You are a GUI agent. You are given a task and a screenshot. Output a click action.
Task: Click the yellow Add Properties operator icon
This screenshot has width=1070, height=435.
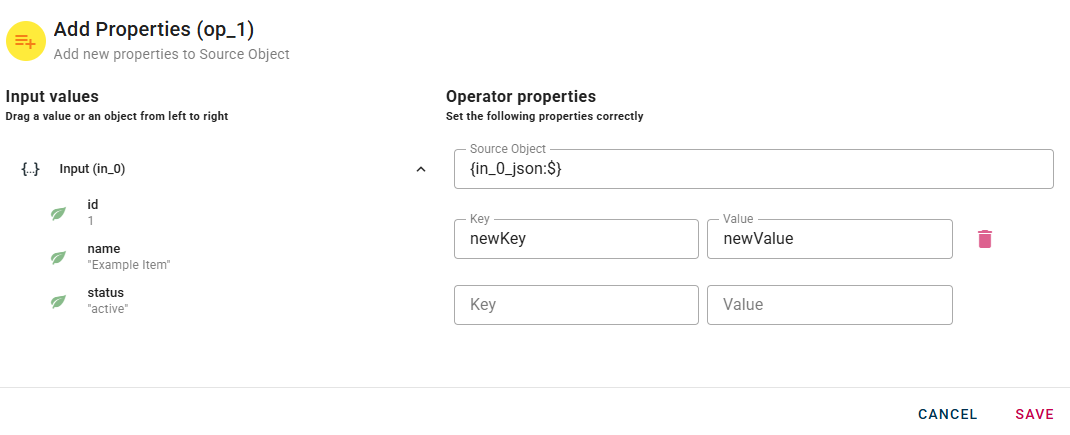26,41
